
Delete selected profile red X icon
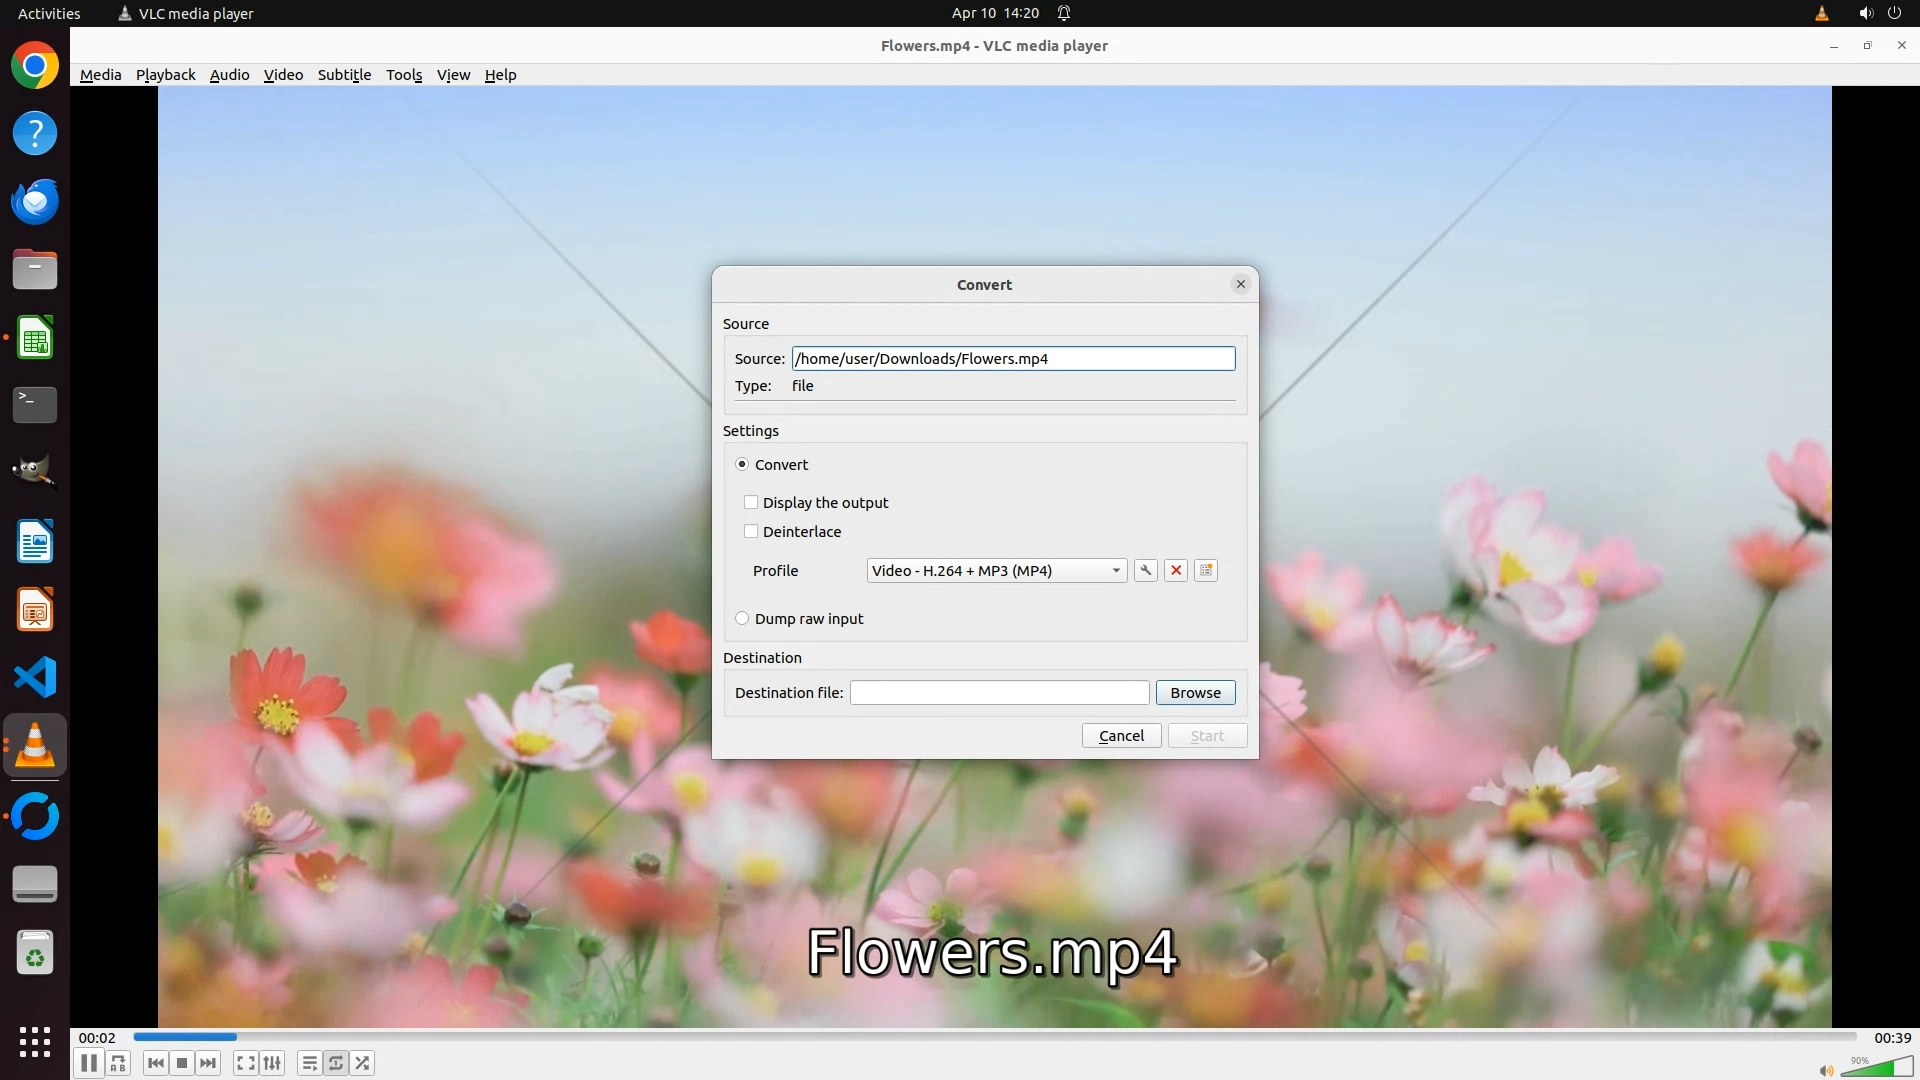pyautogui.click(x=1176, y=570)
